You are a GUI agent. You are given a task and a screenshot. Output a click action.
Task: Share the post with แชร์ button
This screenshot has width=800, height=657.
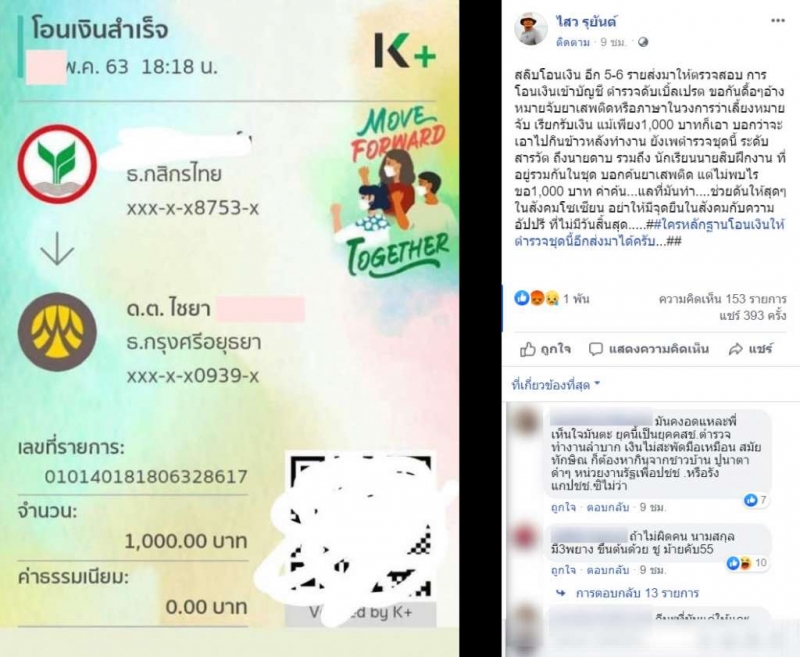click(751, 349)
